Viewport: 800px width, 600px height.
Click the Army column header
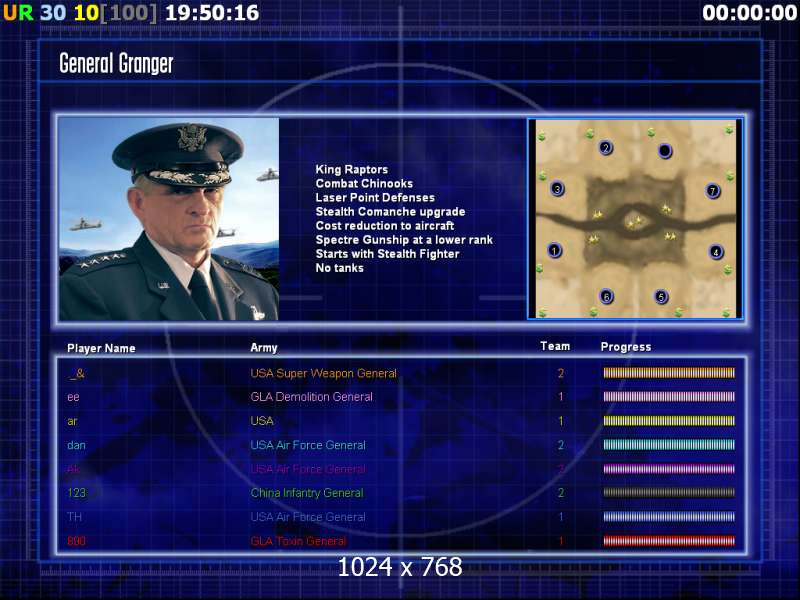tap(264, 348)
